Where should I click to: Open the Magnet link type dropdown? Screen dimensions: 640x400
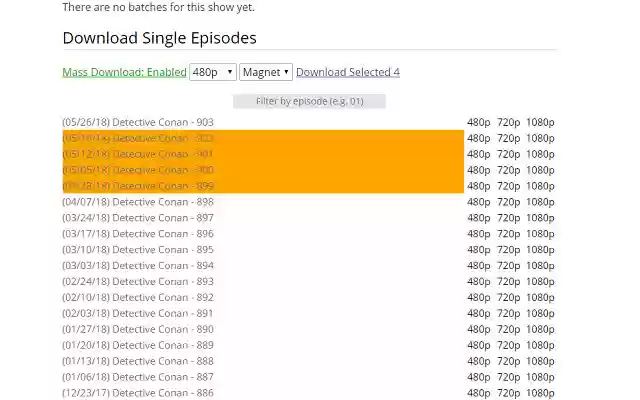pos(266,72)
